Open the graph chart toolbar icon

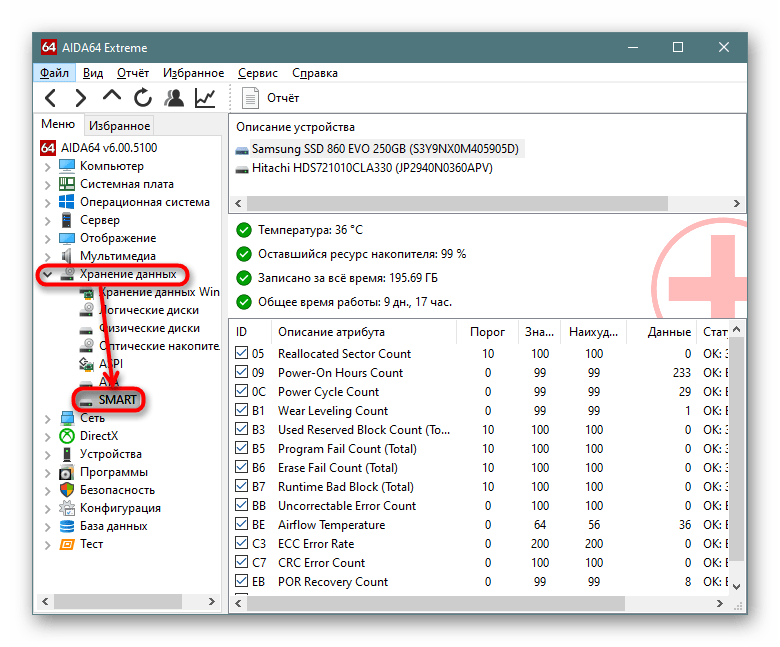pyautogui.click(x=205, y=97)
